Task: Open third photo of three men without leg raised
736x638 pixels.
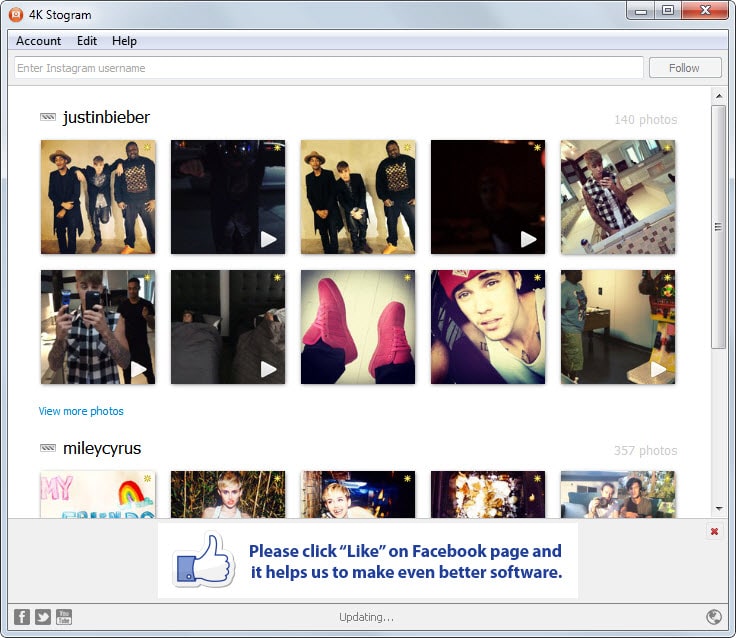Action: pyautogui.click(x=358, y=197)
